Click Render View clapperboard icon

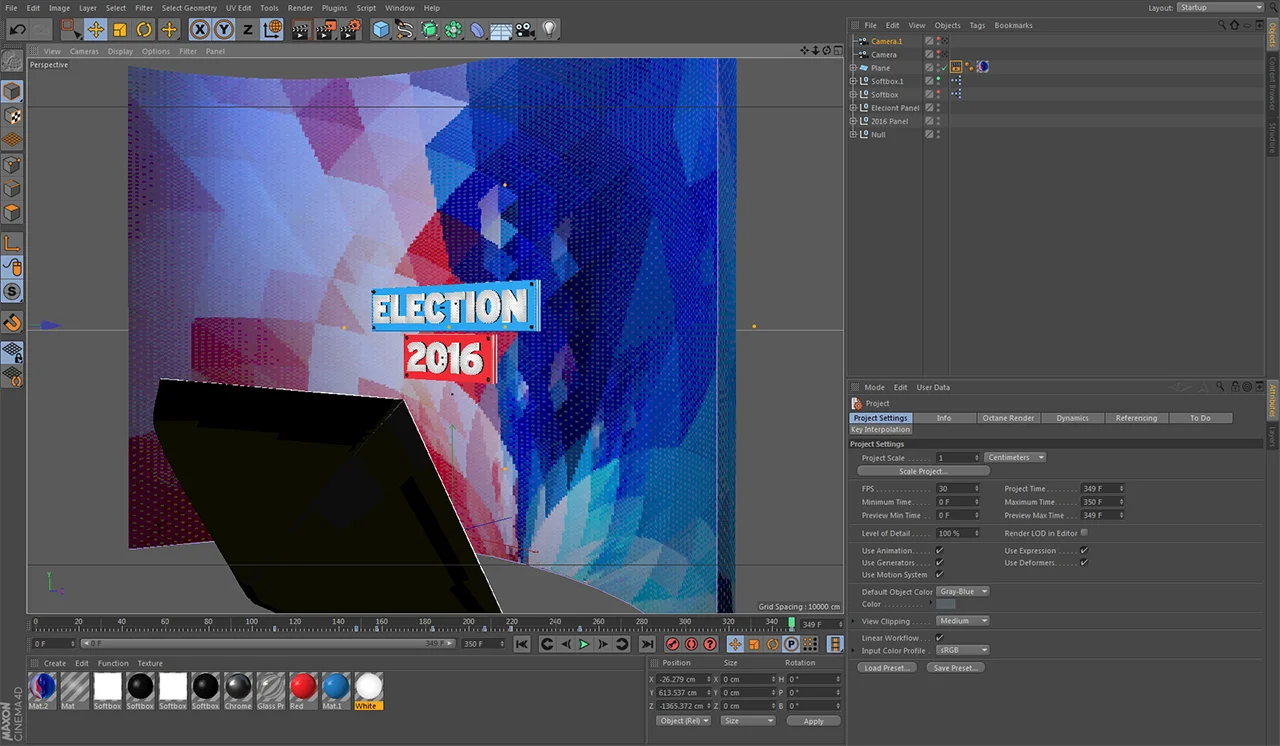301,30
